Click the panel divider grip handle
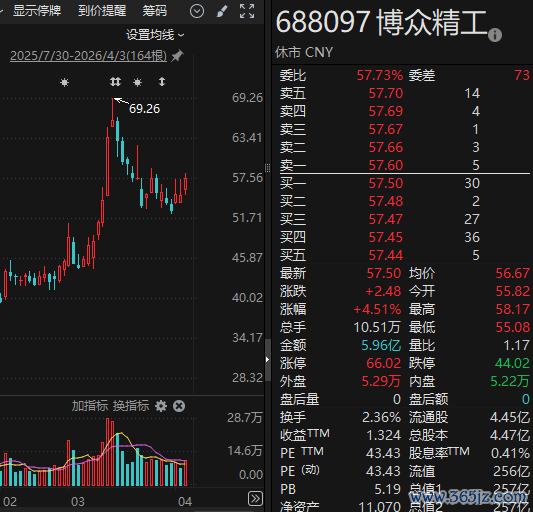The width and height of the screenshot is (533, 512). click(268, 168)
